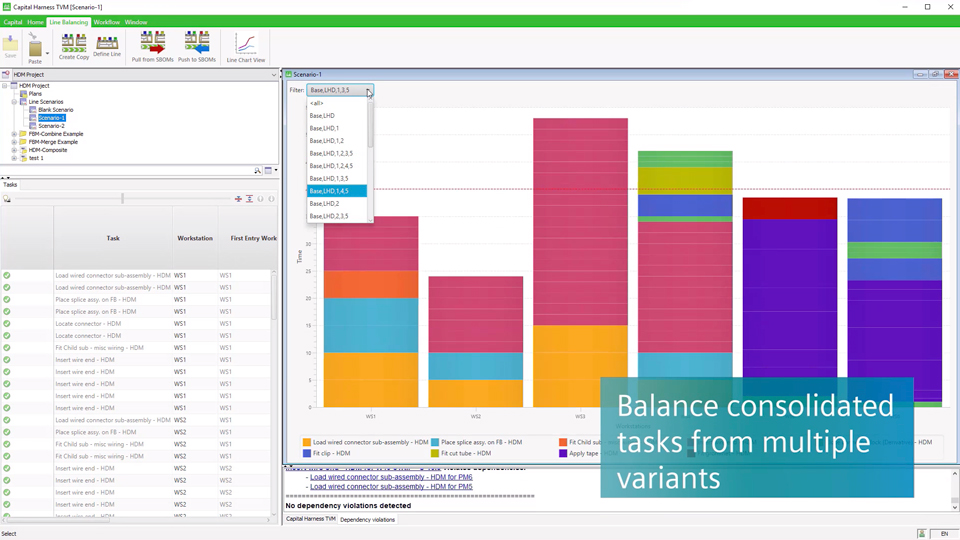Viewport: 960px width, 540px height.
Task: Switch to the Dependency violations tab
Action: [367, 520]
